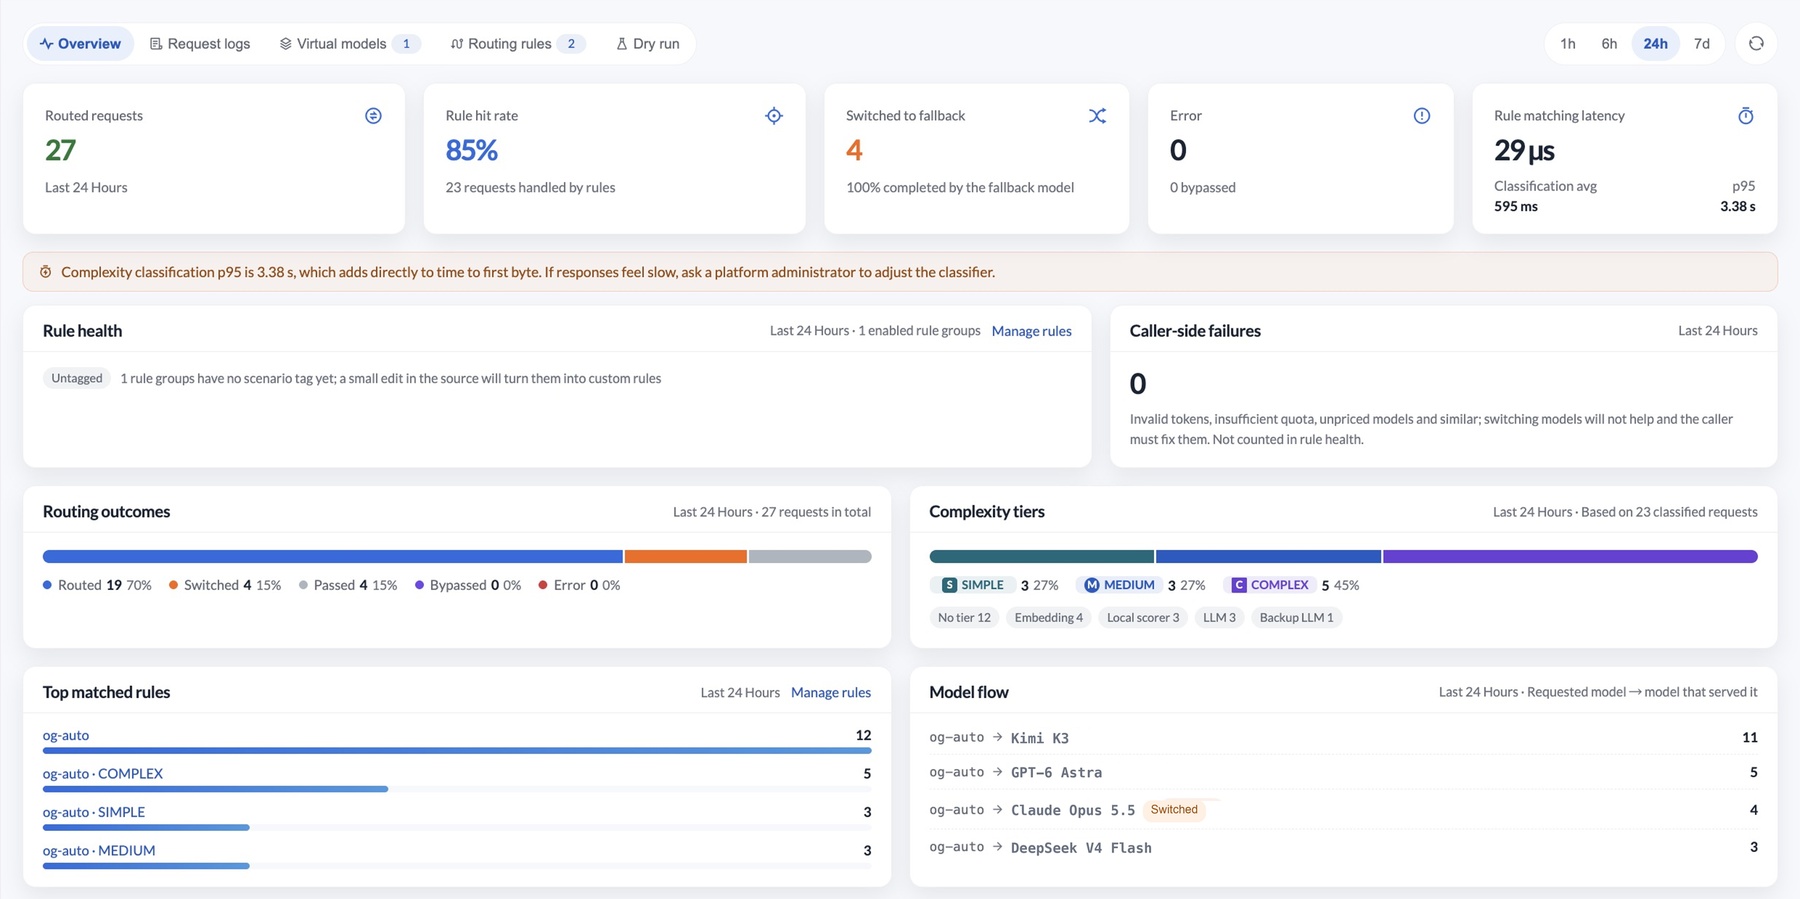Click the C icon on COMPLEX tier

pos(1239,585)
